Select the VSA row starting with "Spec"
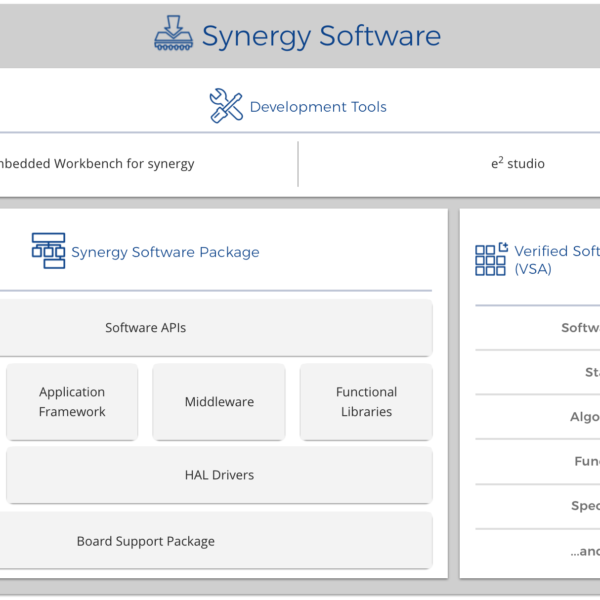This screenshot has width=600, height=600. (584, 506)
